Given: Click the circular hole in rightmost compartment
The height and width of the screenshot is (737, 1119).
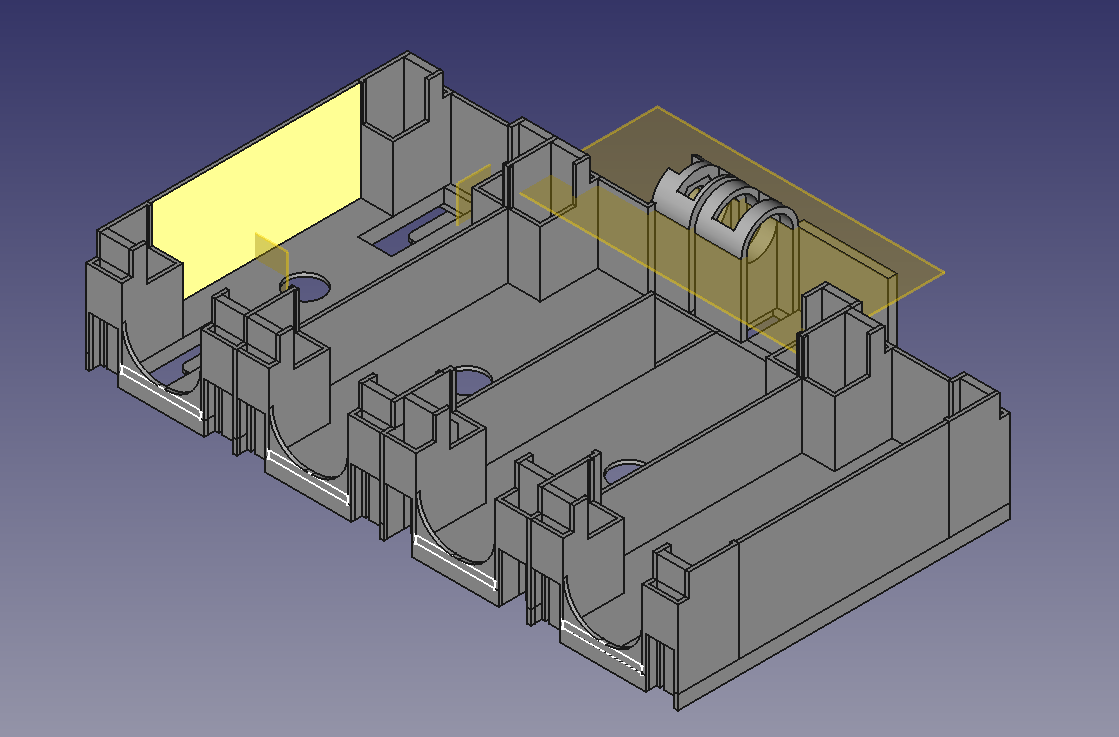Looking at the screenshot, I should point(626,469).
